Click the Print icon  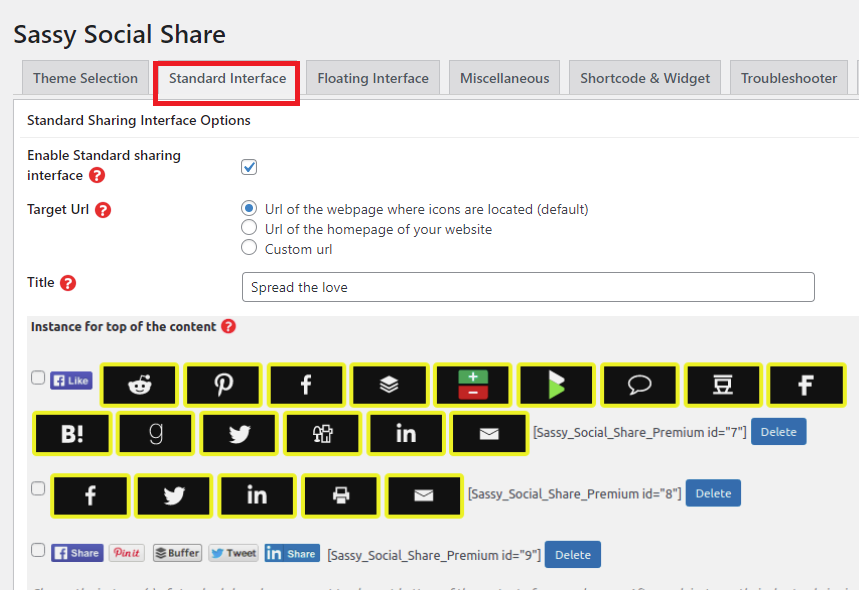pyautogui.click(x=341, y=496)
